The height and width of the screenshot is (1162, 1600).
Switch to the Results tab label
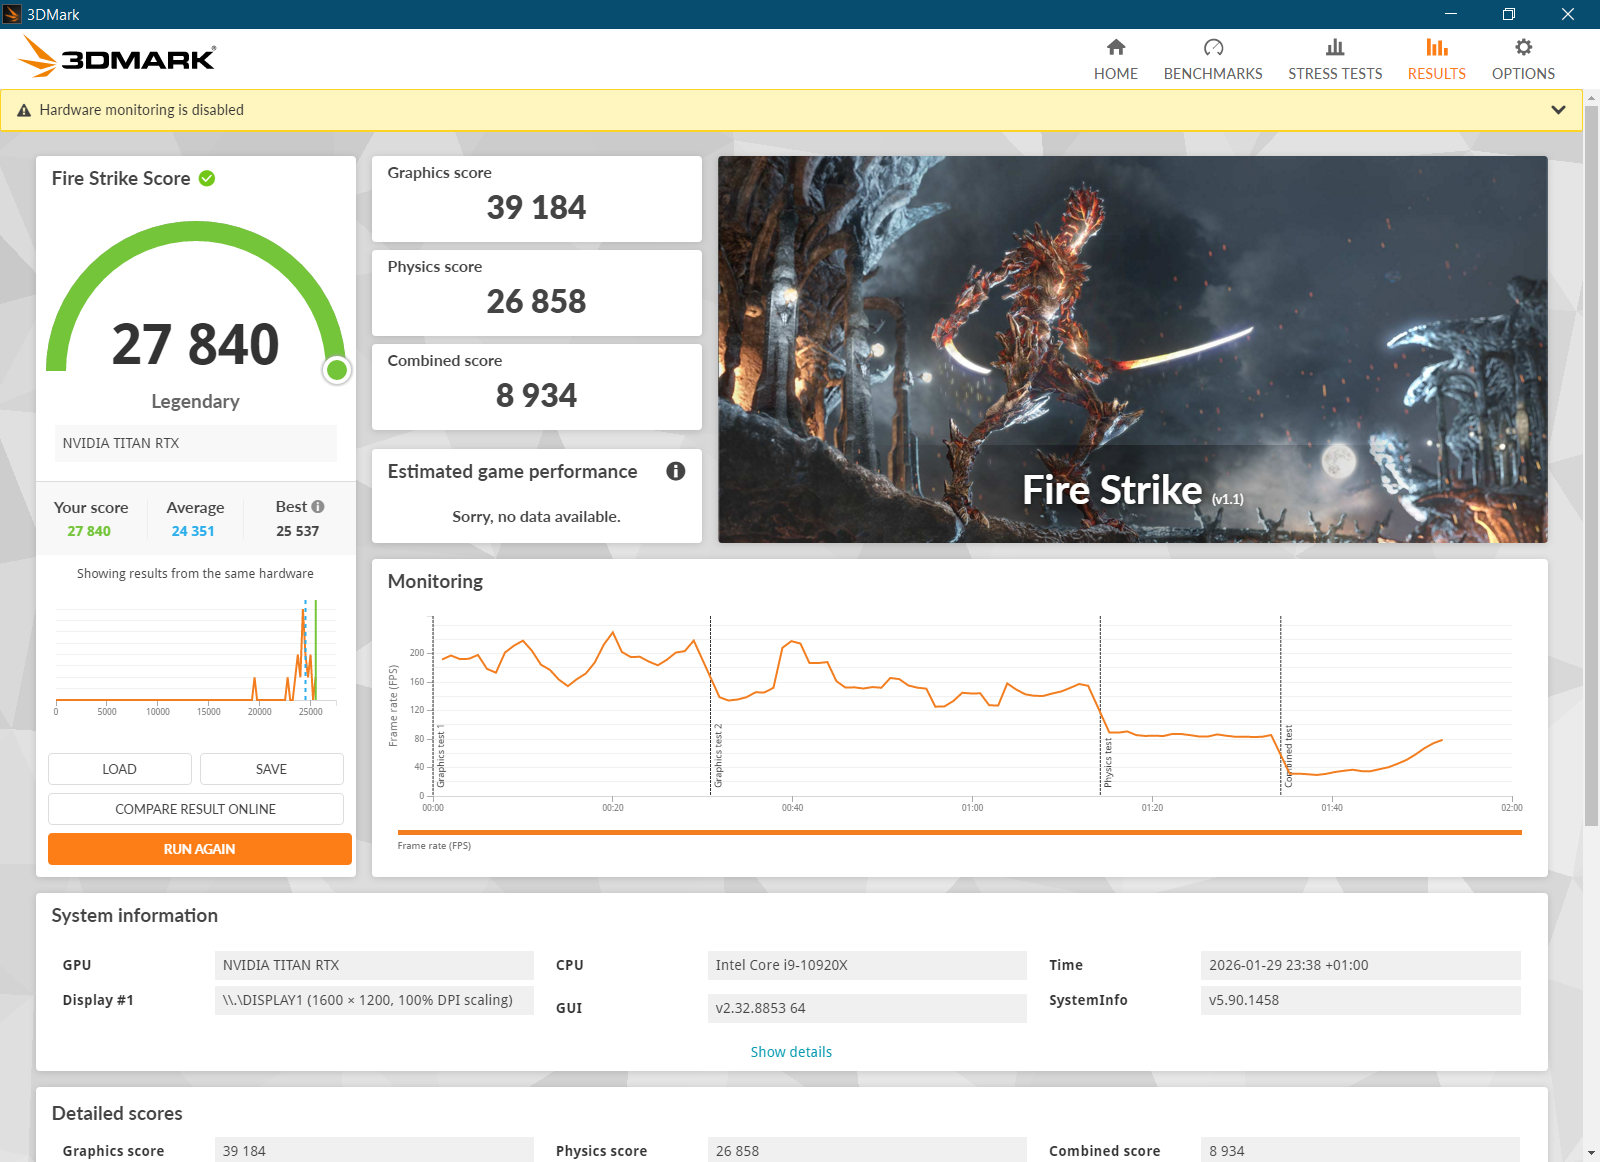pos(1436,74)
